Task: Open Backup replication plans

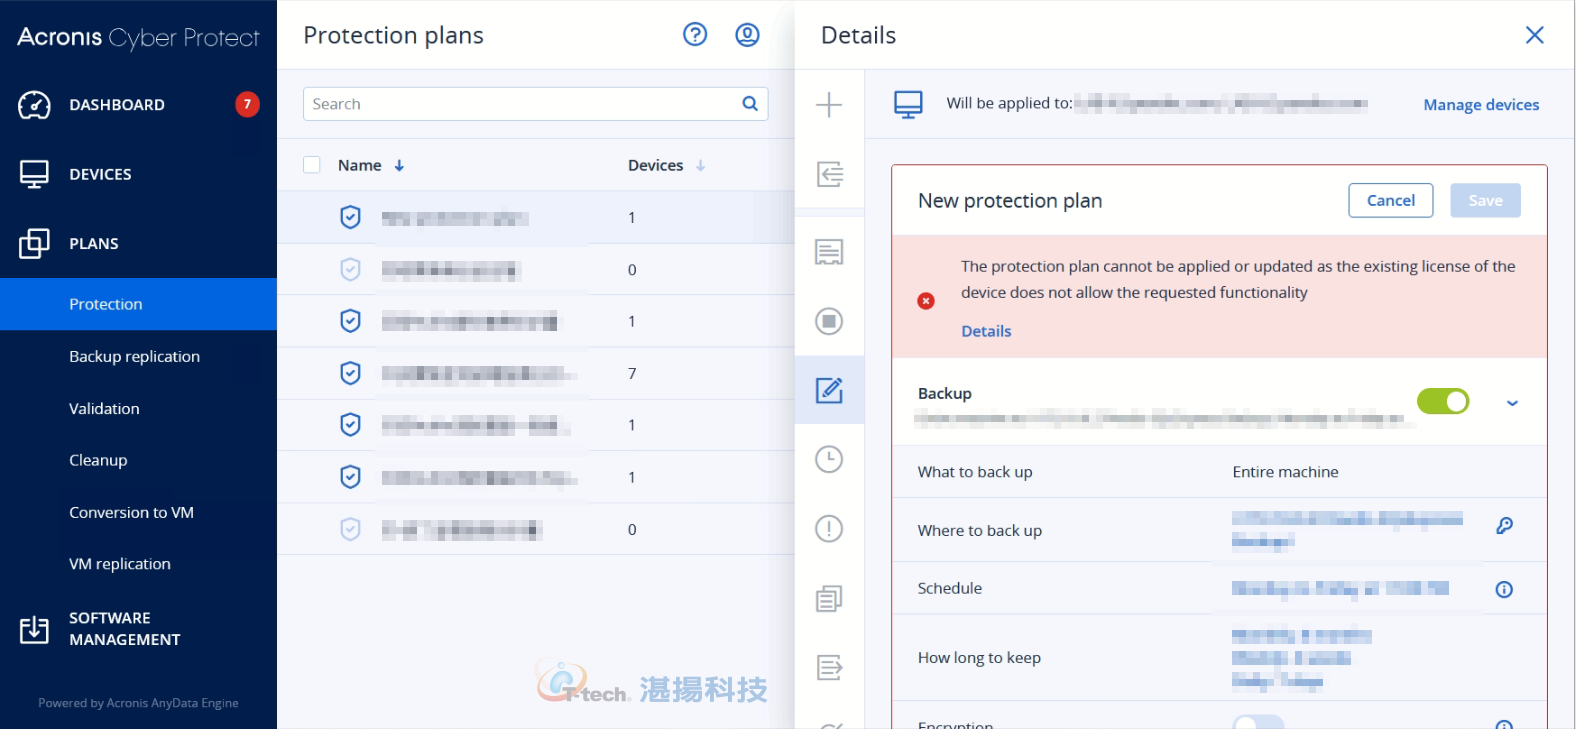Action: click(134, 357)
